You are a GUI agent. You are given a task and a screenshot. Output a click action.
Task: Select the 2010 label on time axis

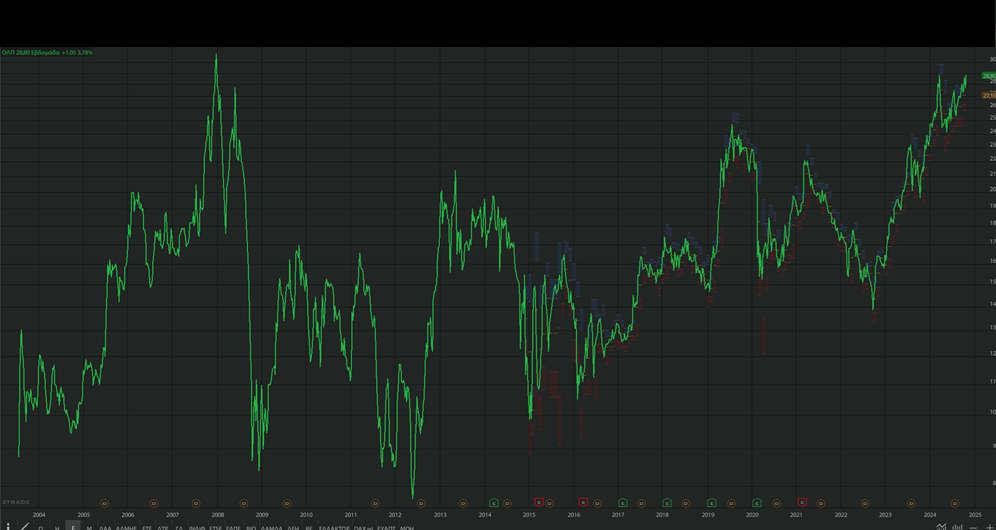coord(306,515)
